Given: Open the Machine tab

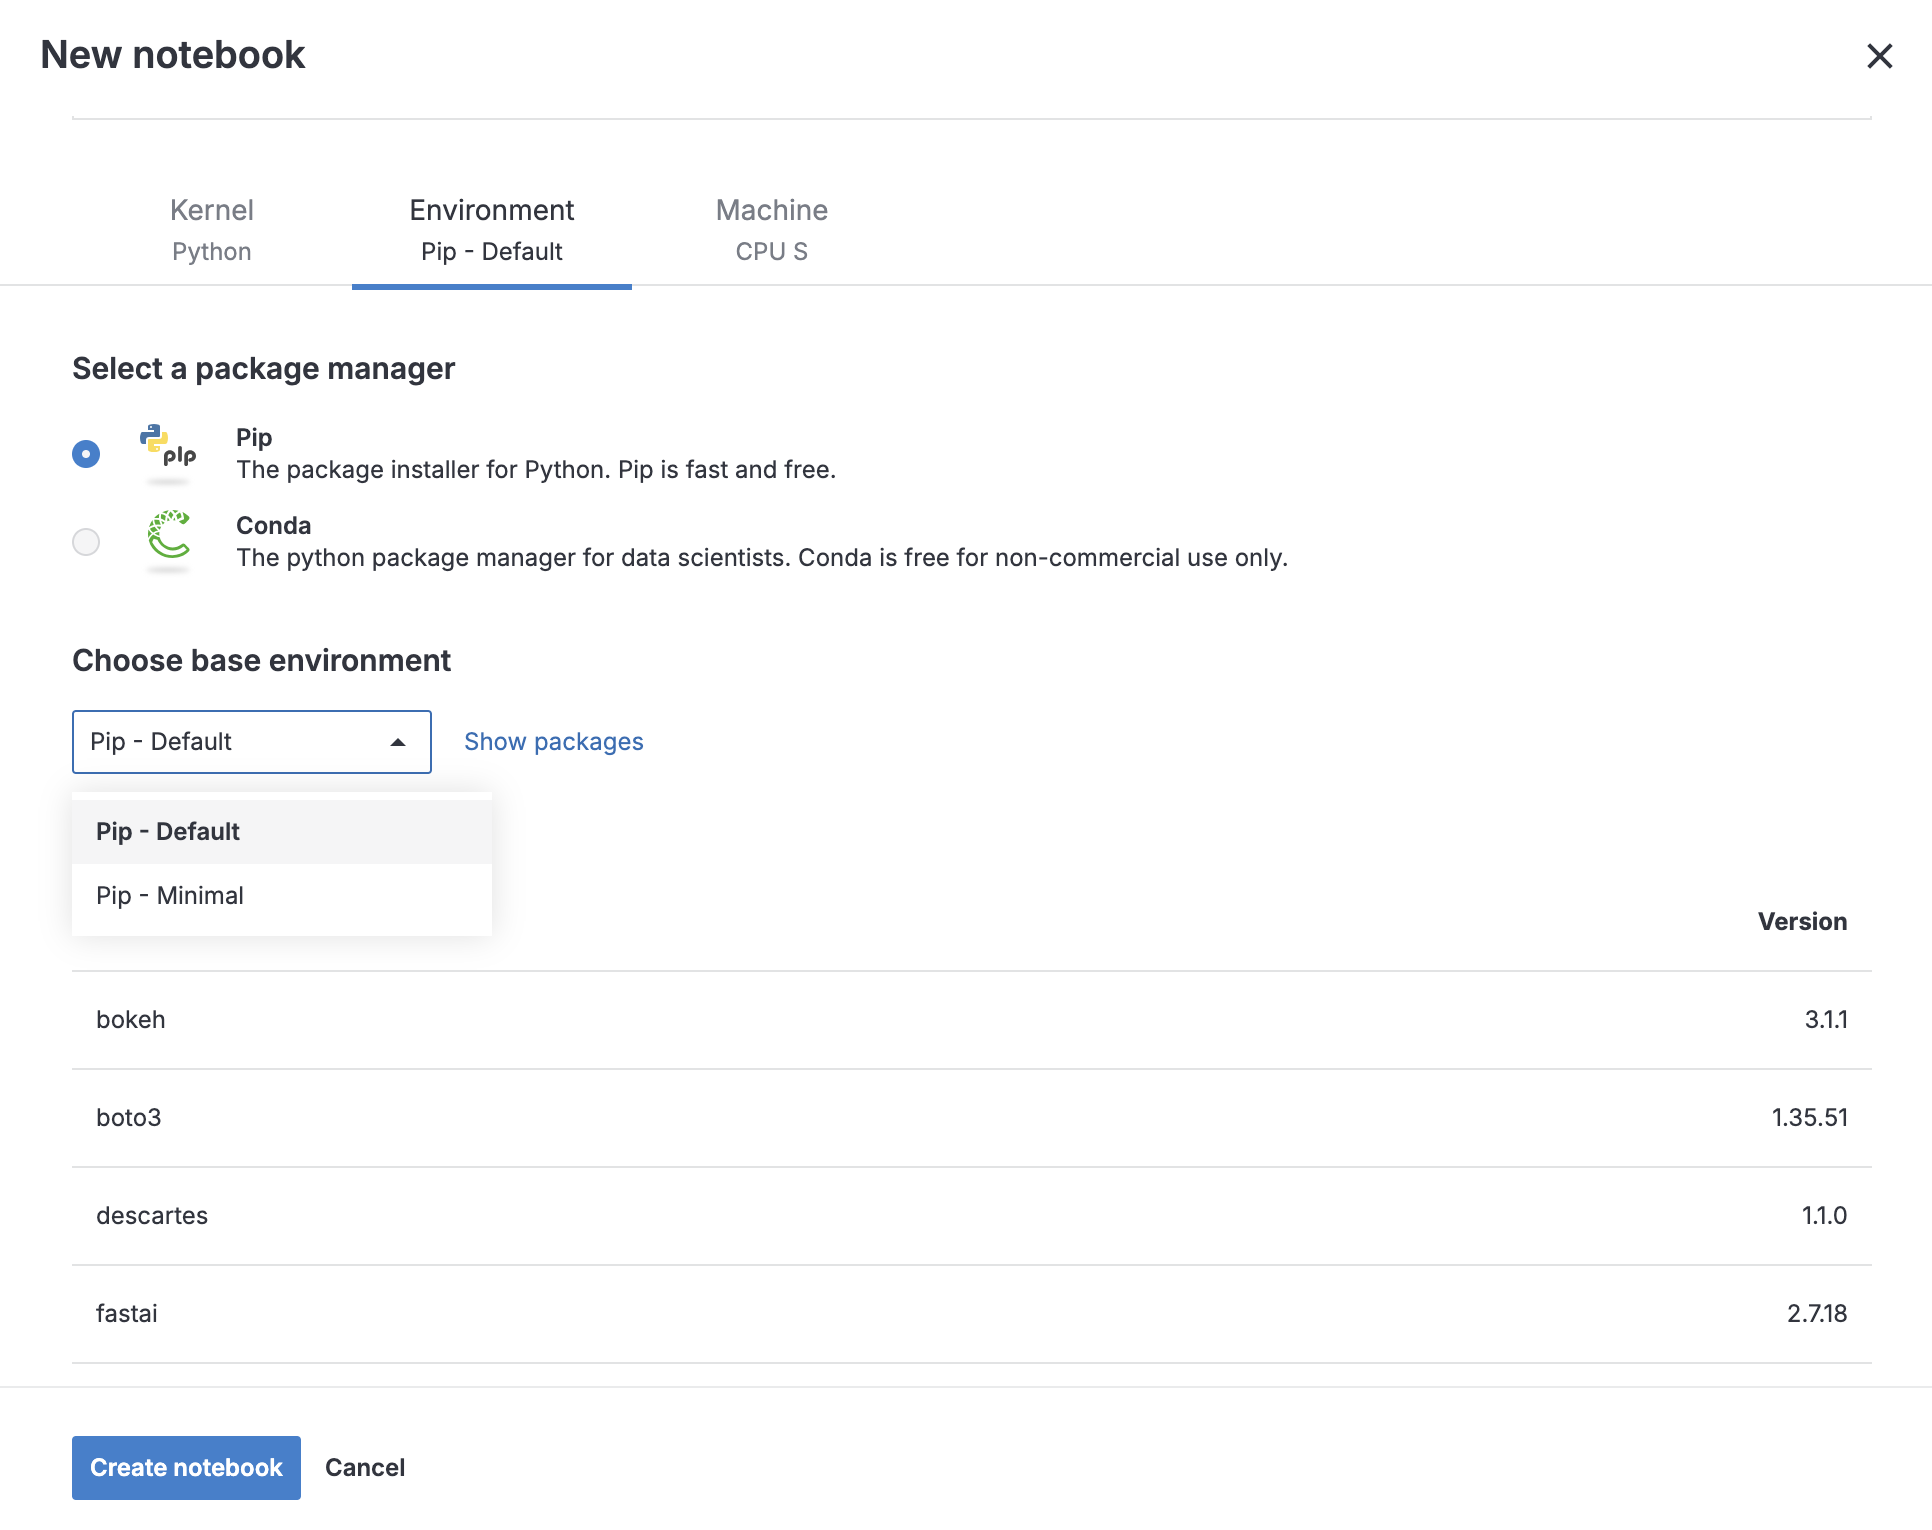Looking at the screenshot, I should coord(771,230).
